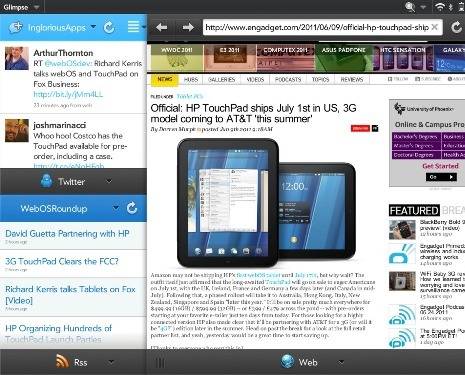Open the PODCASTS tab on Engadget
This screenshot has height=375, width=465.
click(x=288, y=80)
